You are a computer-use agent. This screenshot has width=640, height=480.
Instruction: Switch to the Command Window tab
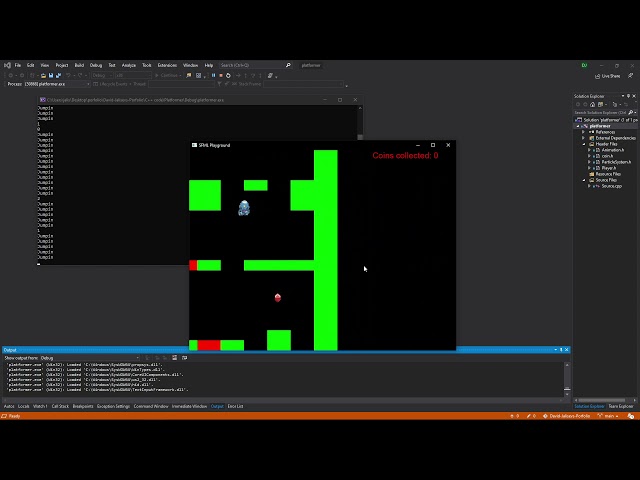coord(151,406)
